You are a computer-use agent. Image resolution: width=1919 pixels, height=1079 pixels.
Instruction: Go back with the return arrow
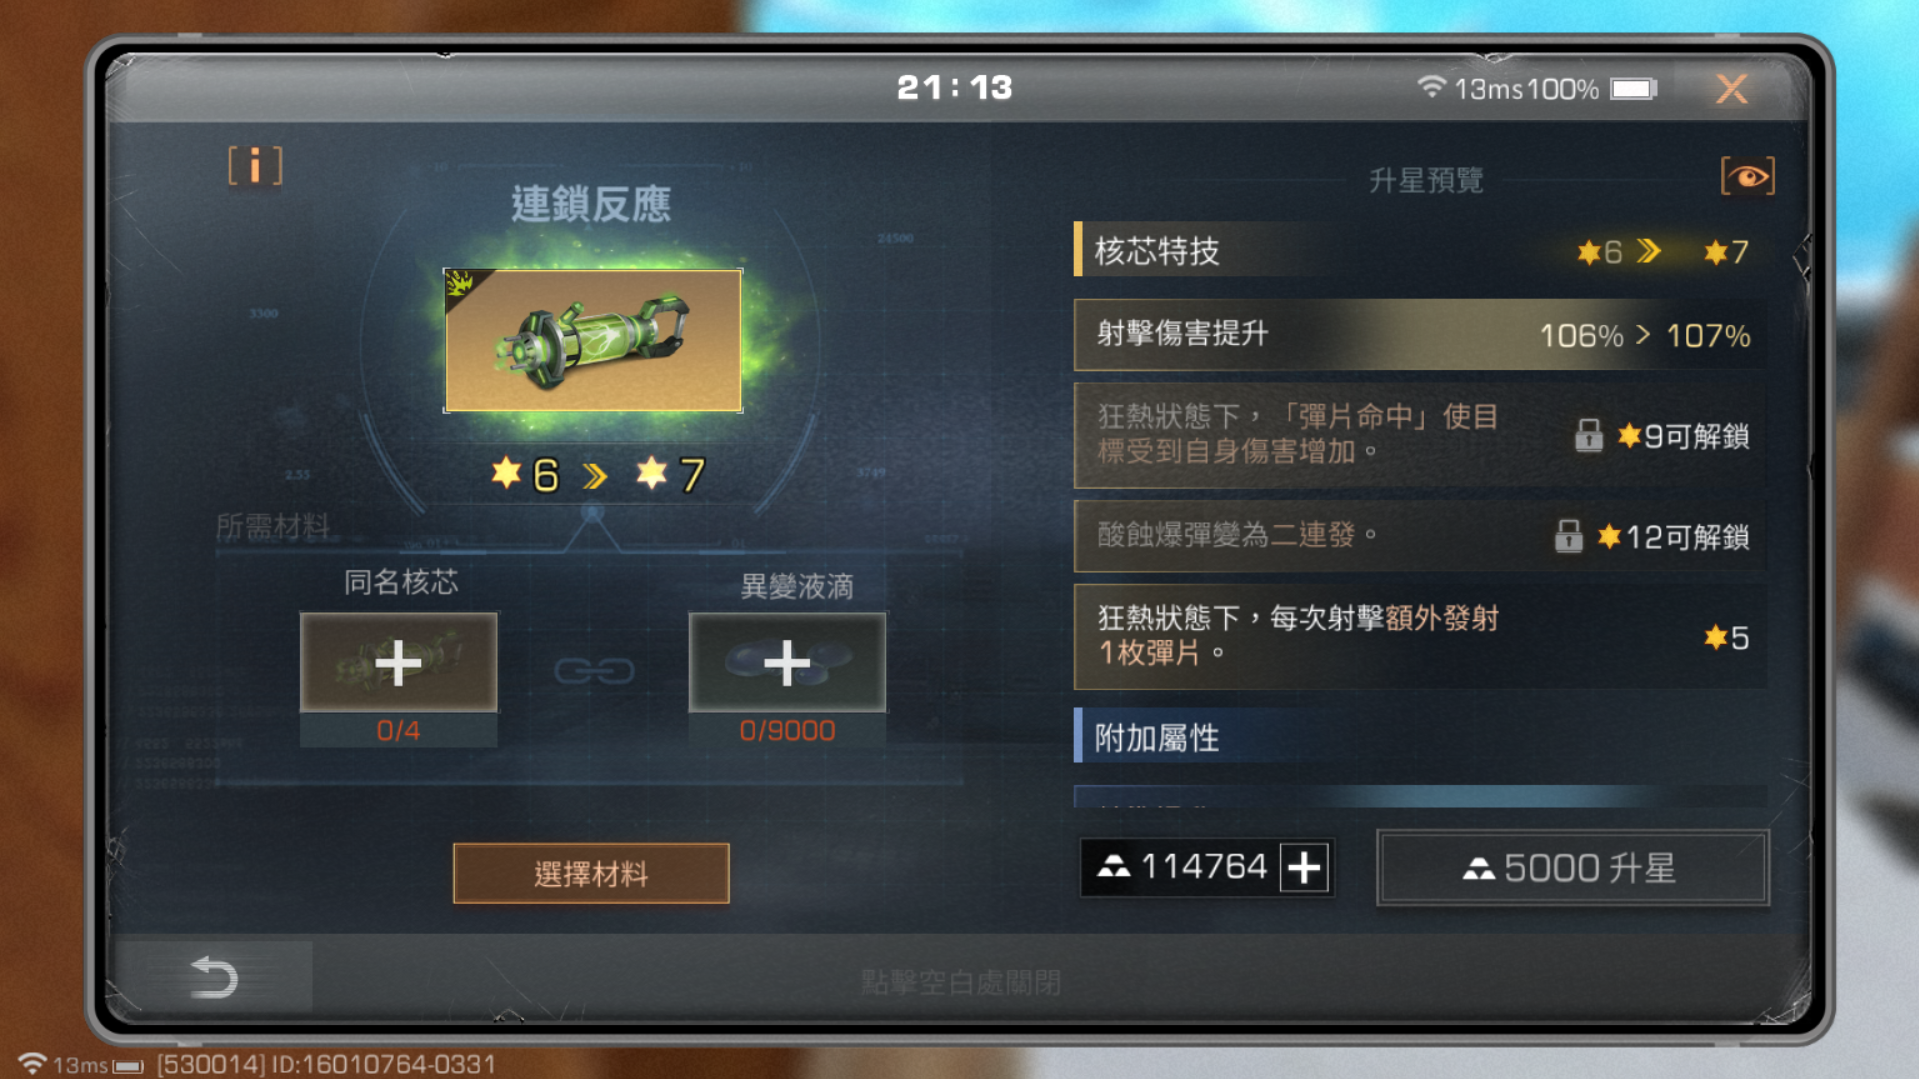tap(214, 977)
